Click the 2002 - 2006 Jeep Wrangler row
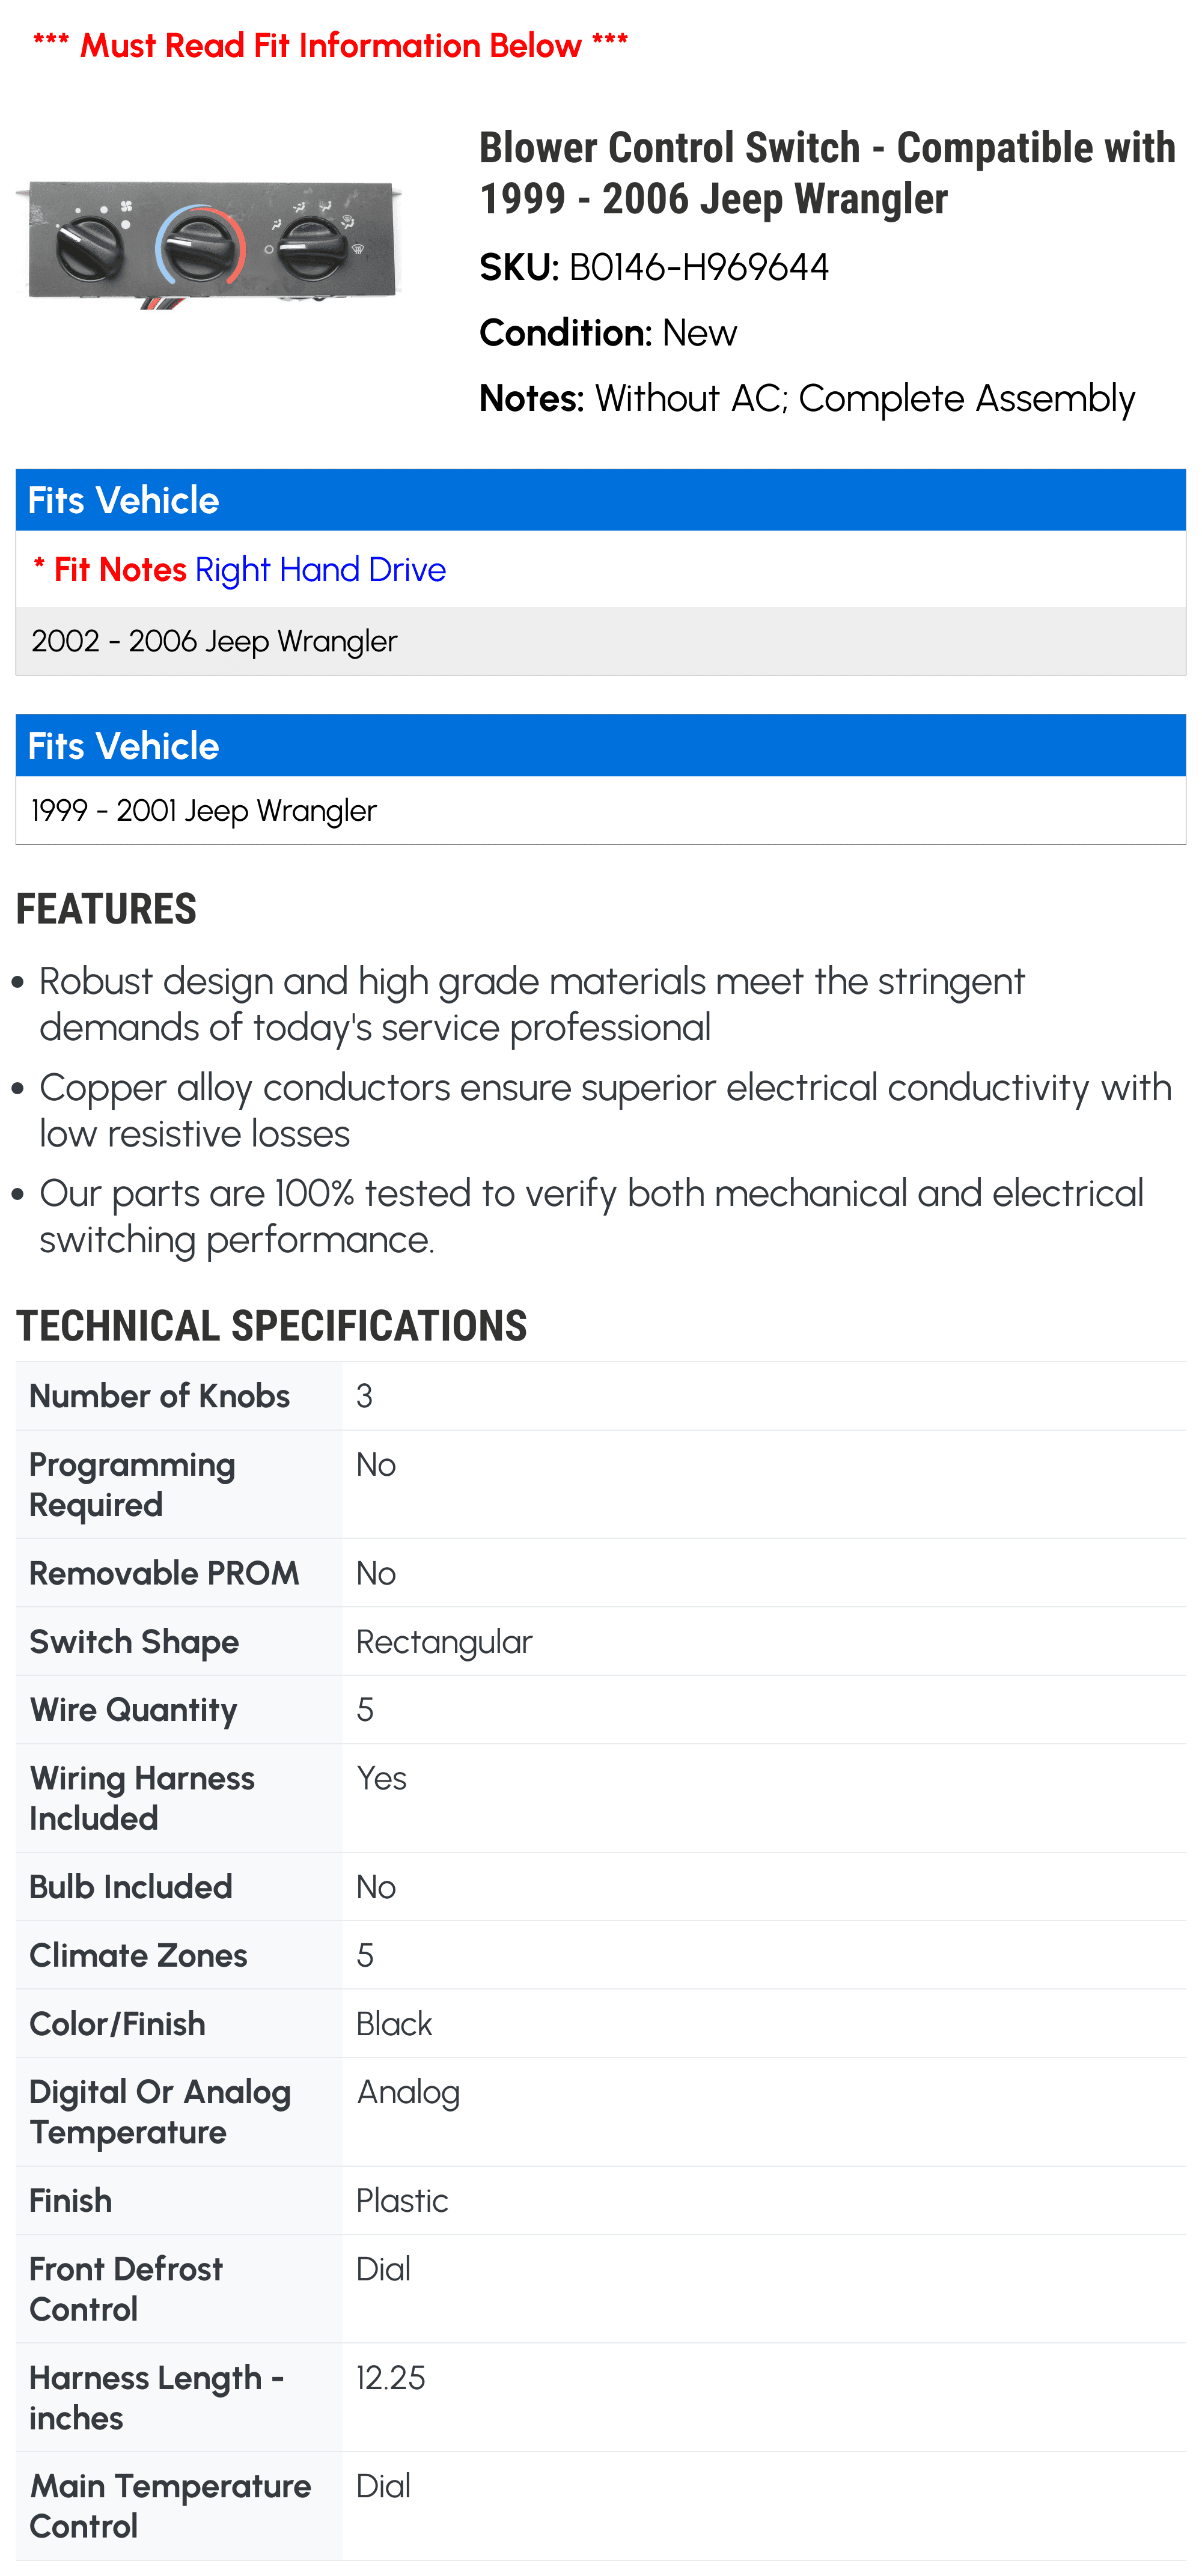 pyautogui.click(x=601, y=641)
